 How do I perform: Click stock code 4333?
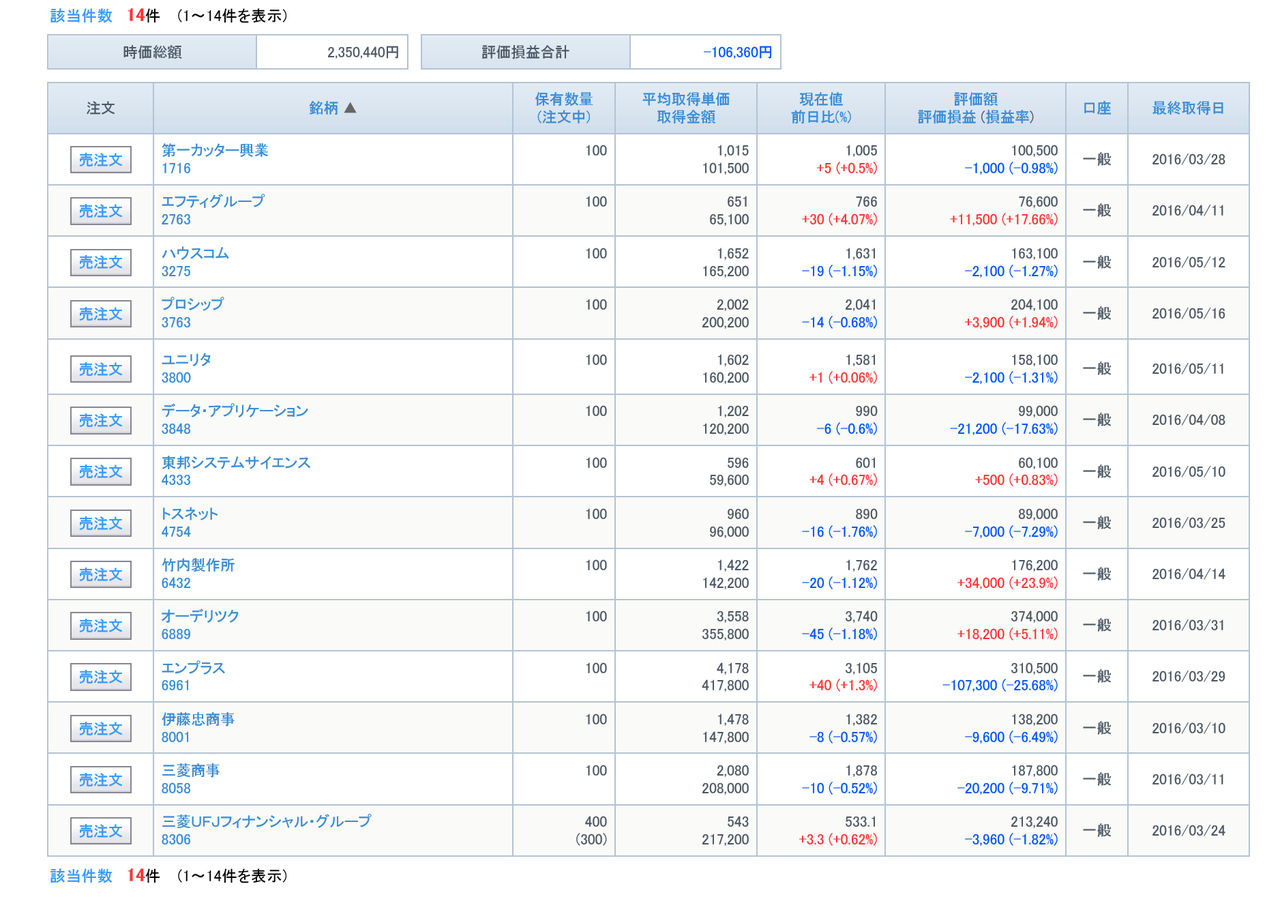click(x=176, y=480)
